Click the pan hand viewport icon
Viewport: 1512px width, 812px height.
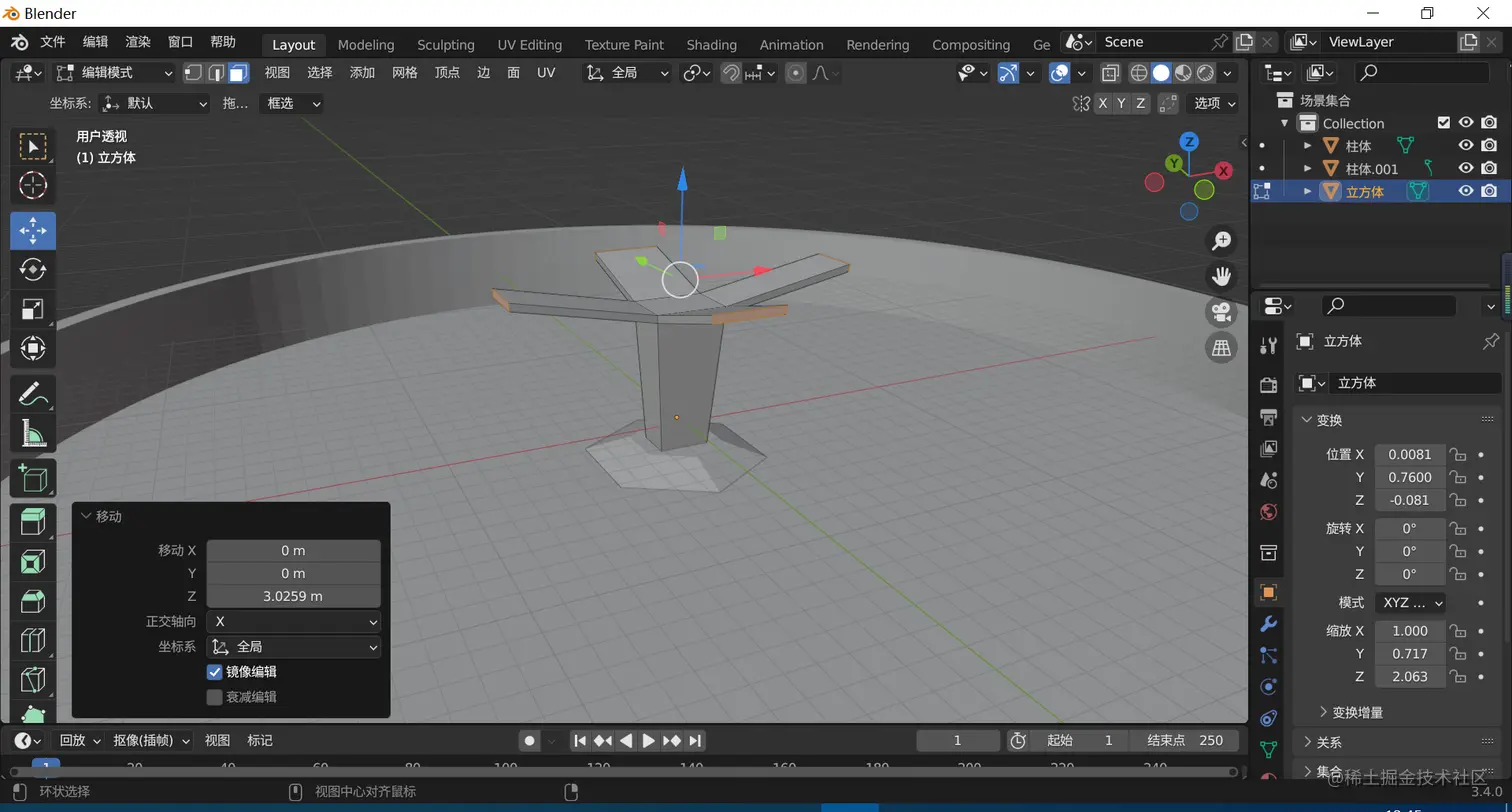pos(1221,277)
